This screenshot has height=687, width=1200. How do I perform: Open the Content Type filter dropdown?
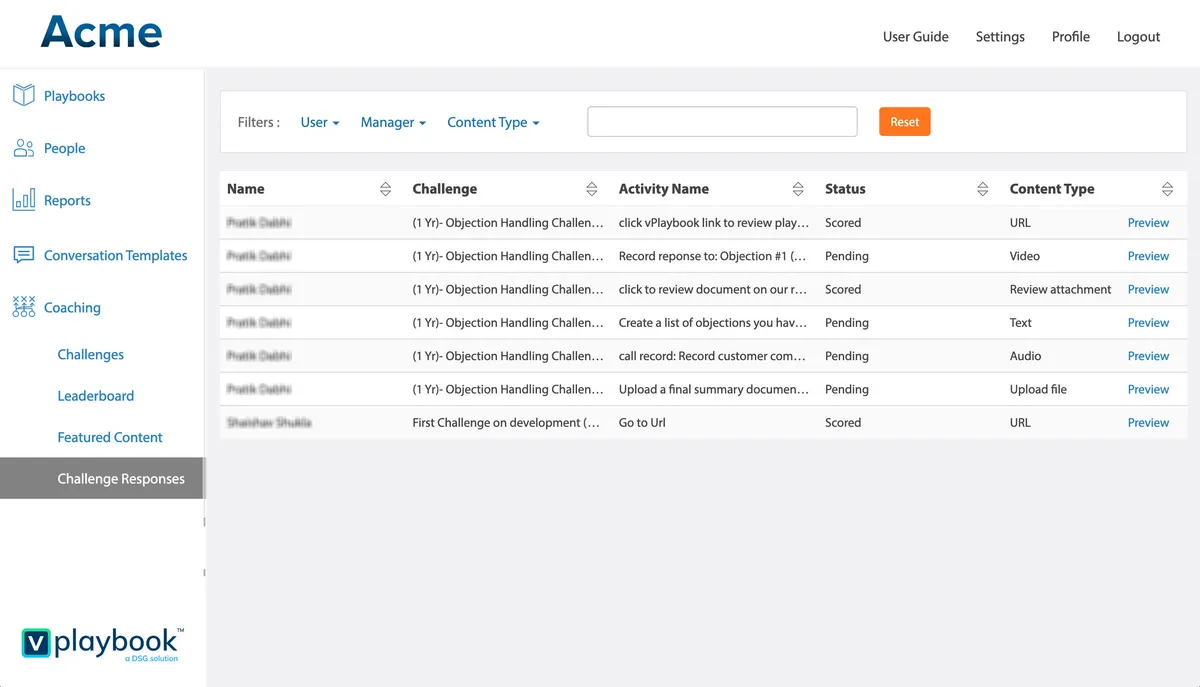493,122
